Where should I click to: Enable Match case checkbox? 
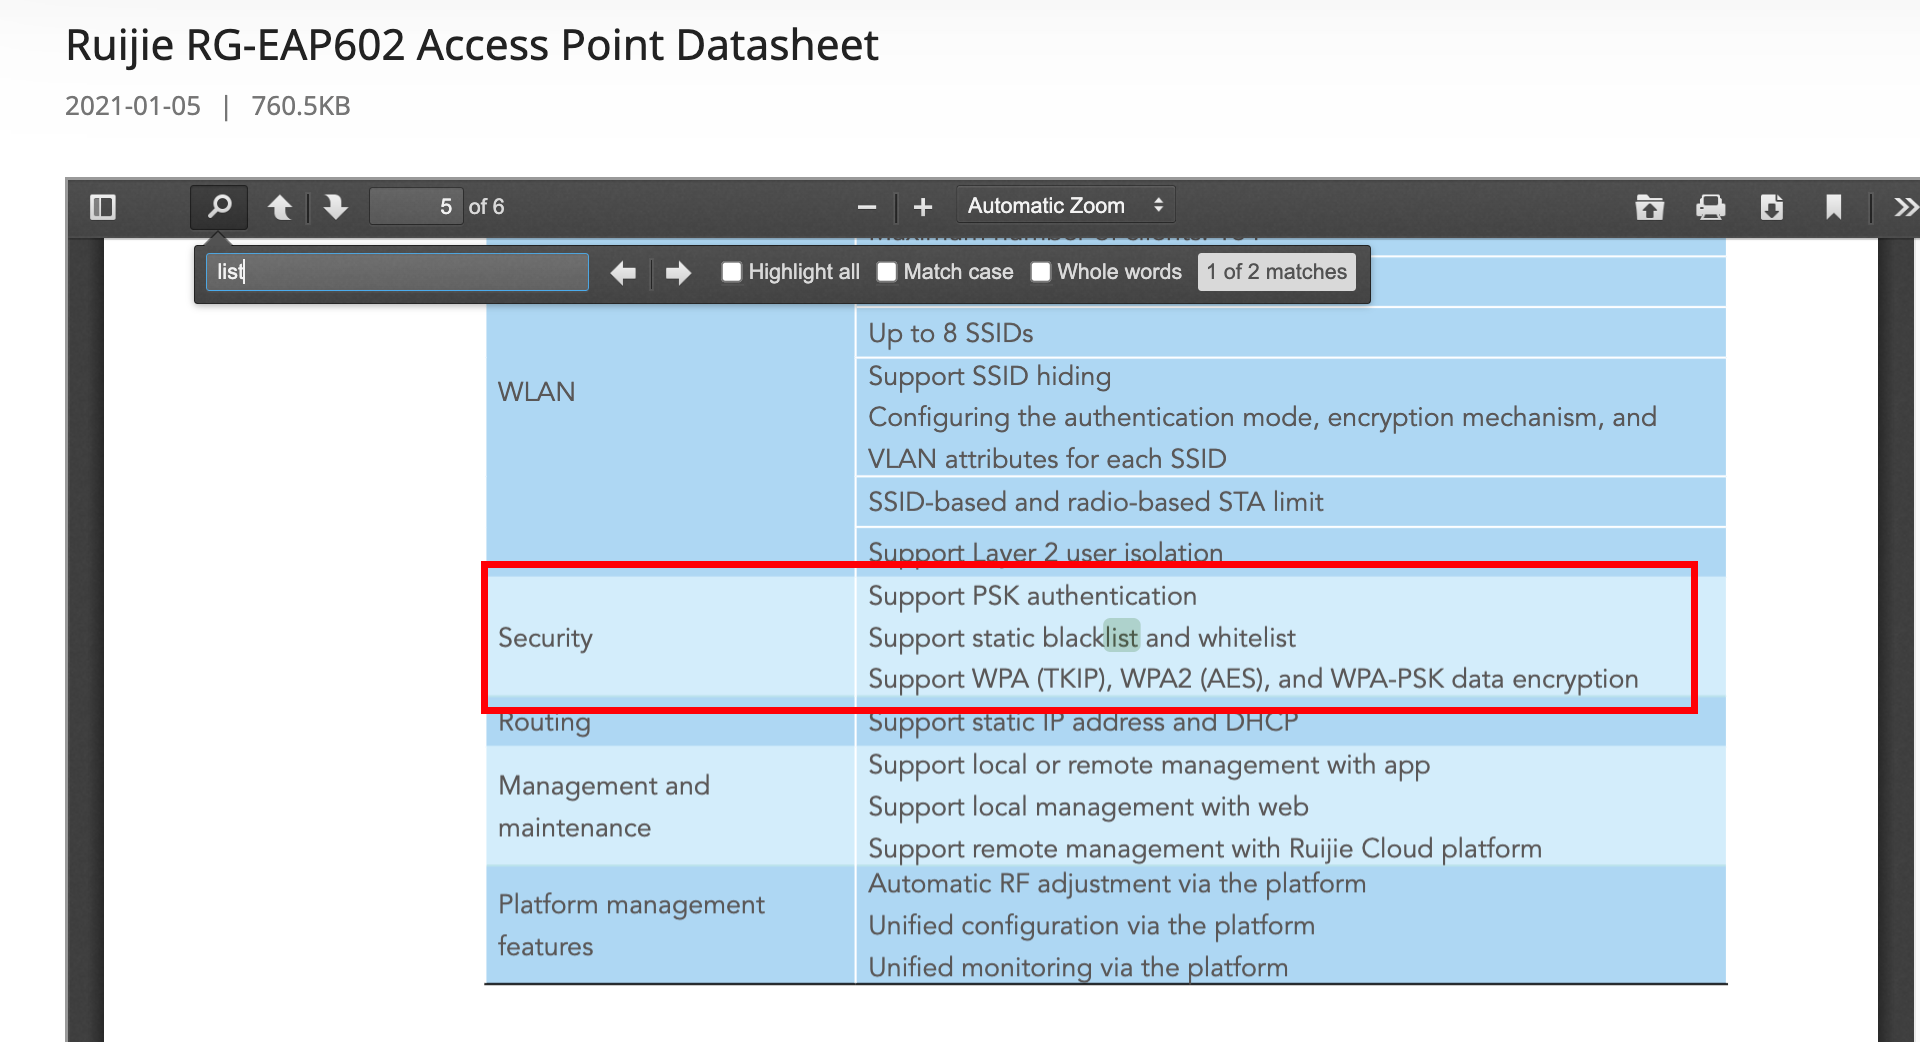coord(887,272)
